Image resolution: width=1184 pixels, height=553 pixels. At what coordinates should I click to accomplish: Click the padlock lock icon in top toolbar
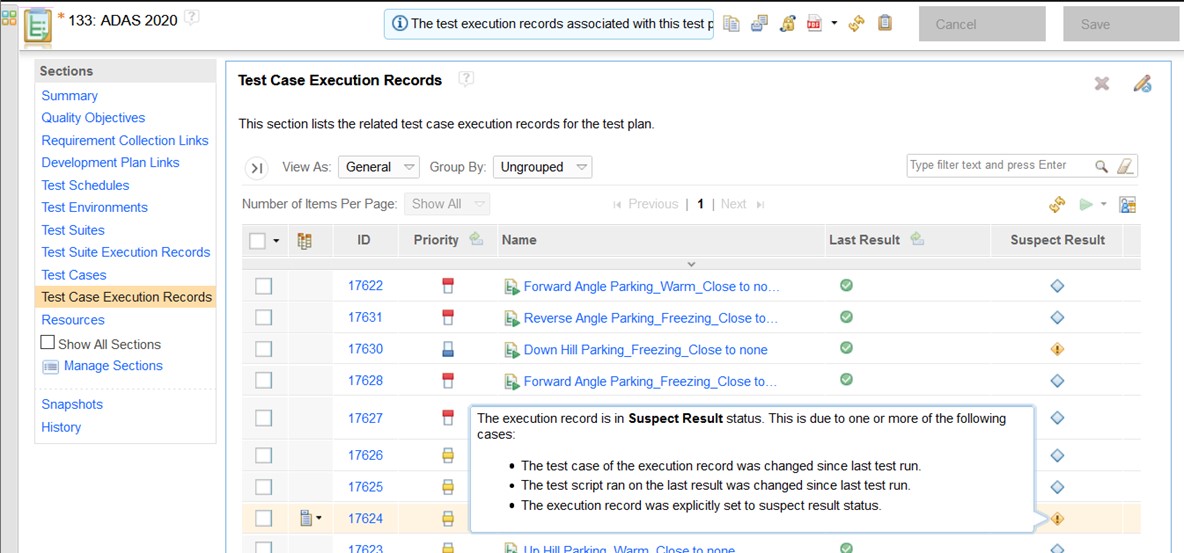(787, 24)
